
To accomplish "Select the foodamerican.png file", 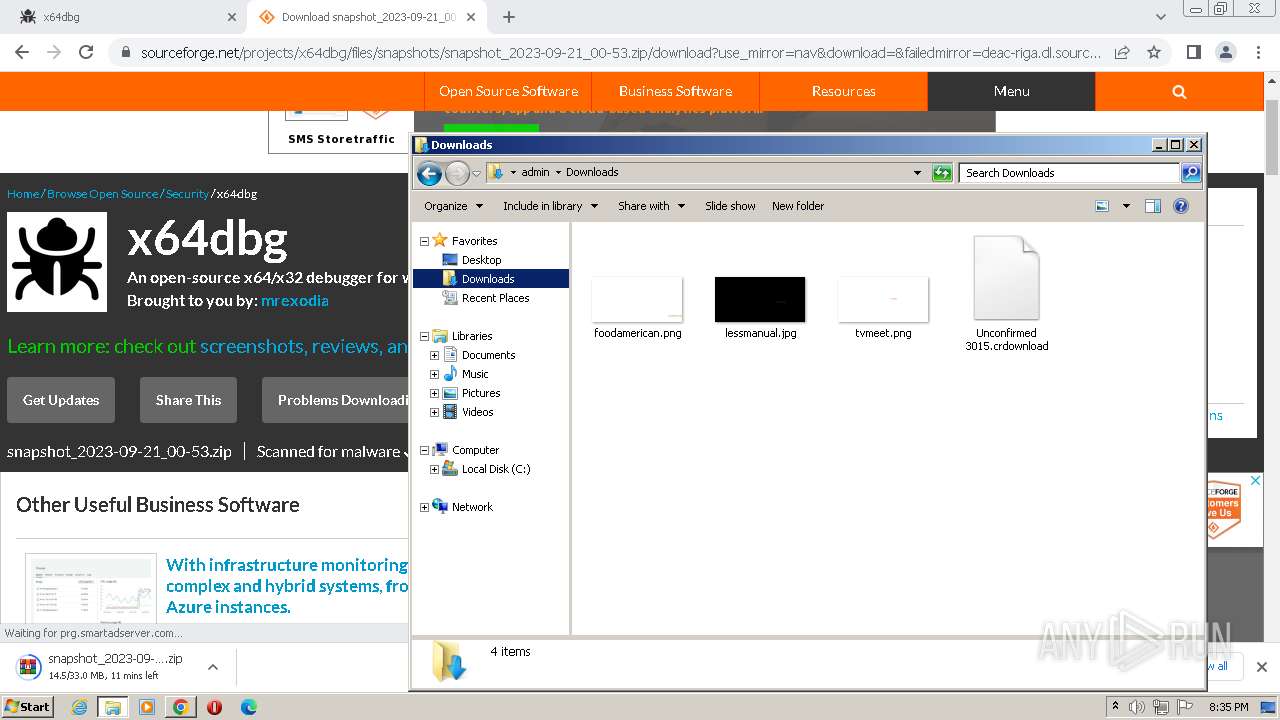I will pos(638,307).
